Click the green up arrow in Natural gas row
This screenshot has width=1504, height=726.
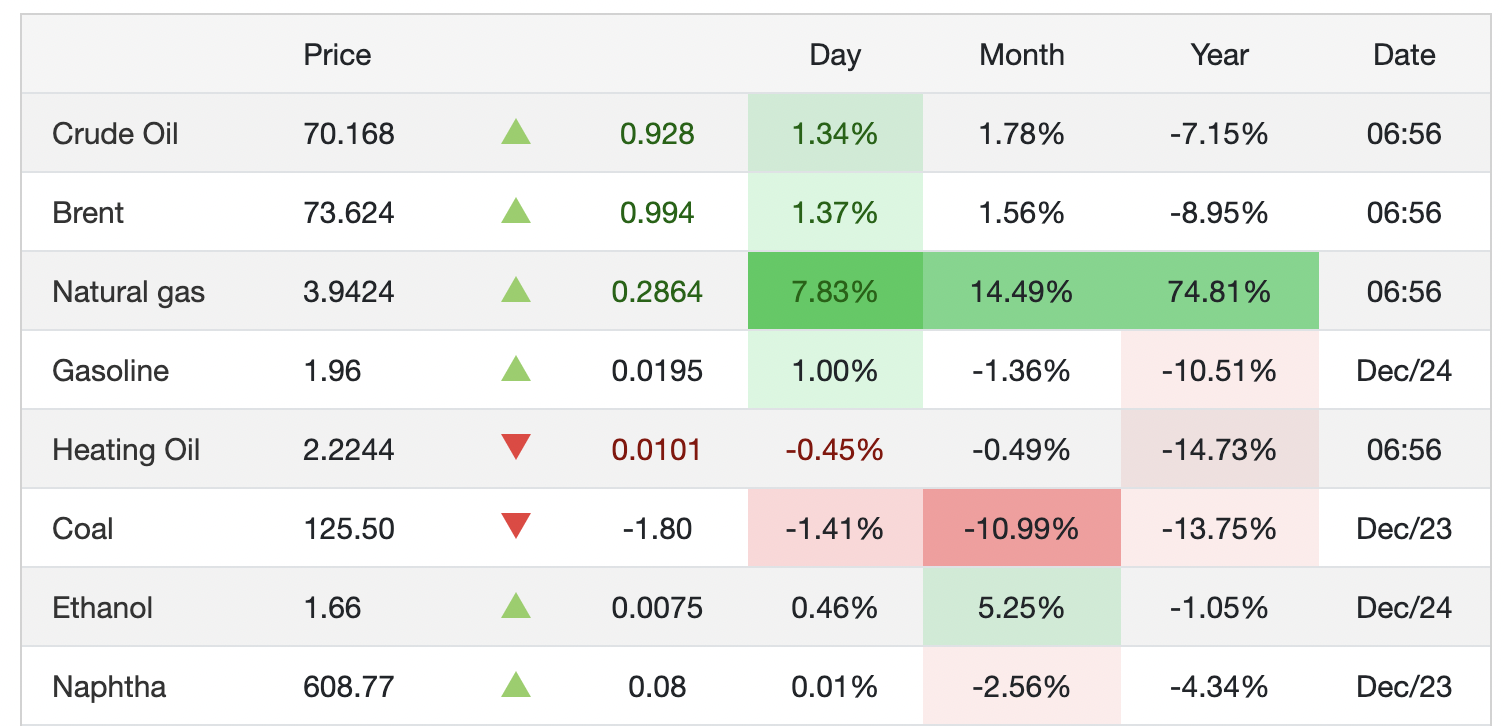pyautogui.click(x=516, y=290)
